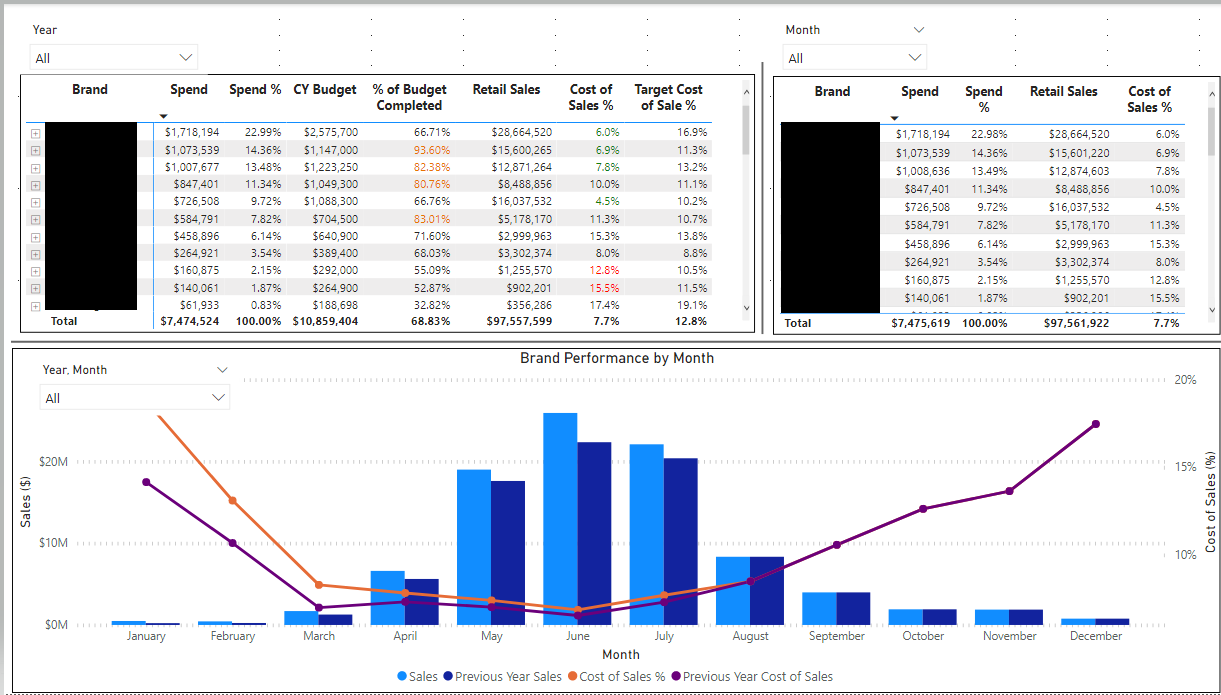This screenshot has width=1221, height=695.
Task: Click the 15.5% red cost of sales cell
Action: (604, 288)
